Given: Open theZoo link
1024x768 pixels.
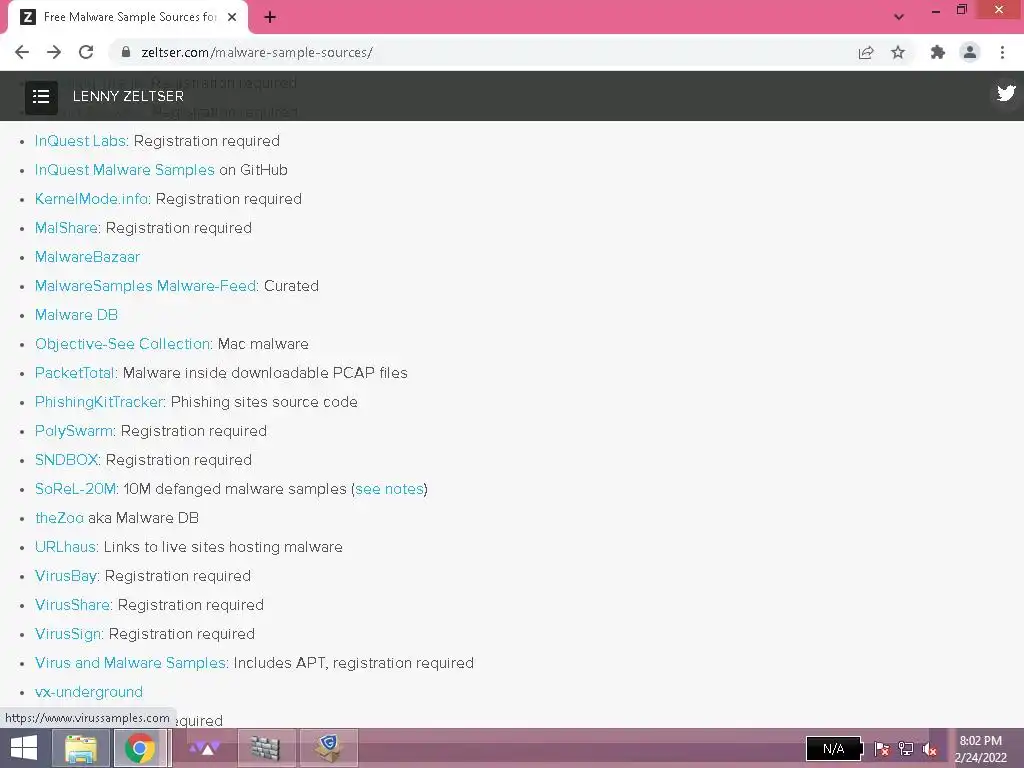Looking at the screenshot, I should point(59,518).
